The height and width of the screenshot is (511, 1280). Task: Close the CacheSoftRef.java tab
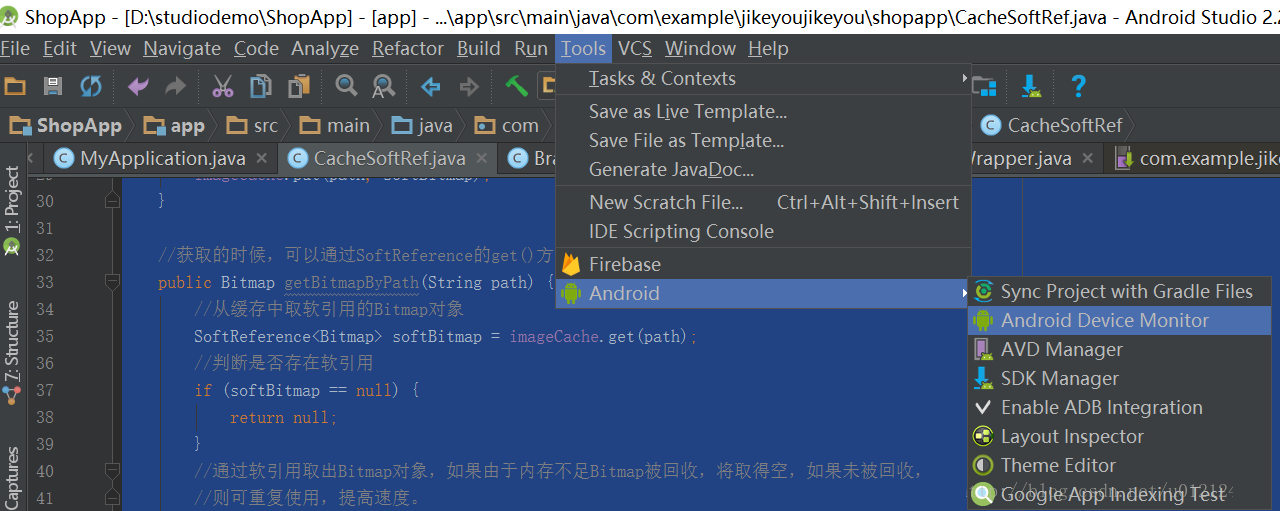(x=483, y=158)
